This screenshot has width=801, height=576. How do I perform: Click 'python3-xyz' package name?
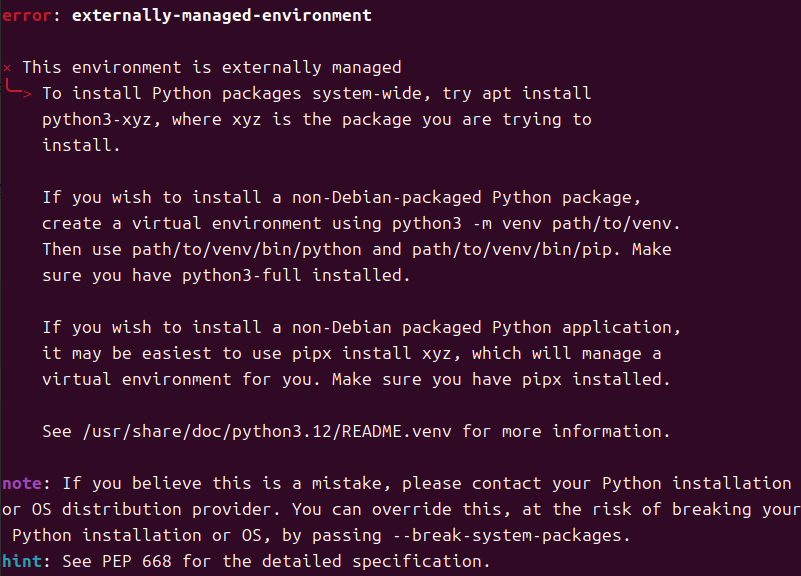[96, 120]
